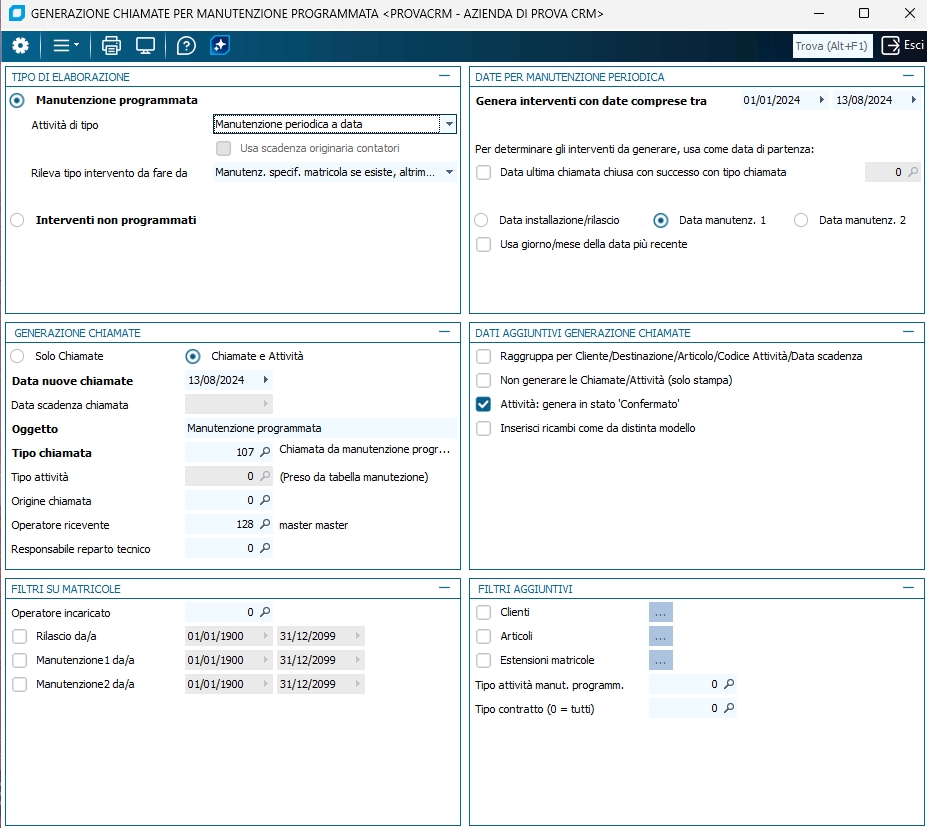The image size is (927, 828).
Task: Click the blue sparkle assistant icon
Action: point(220,46)
